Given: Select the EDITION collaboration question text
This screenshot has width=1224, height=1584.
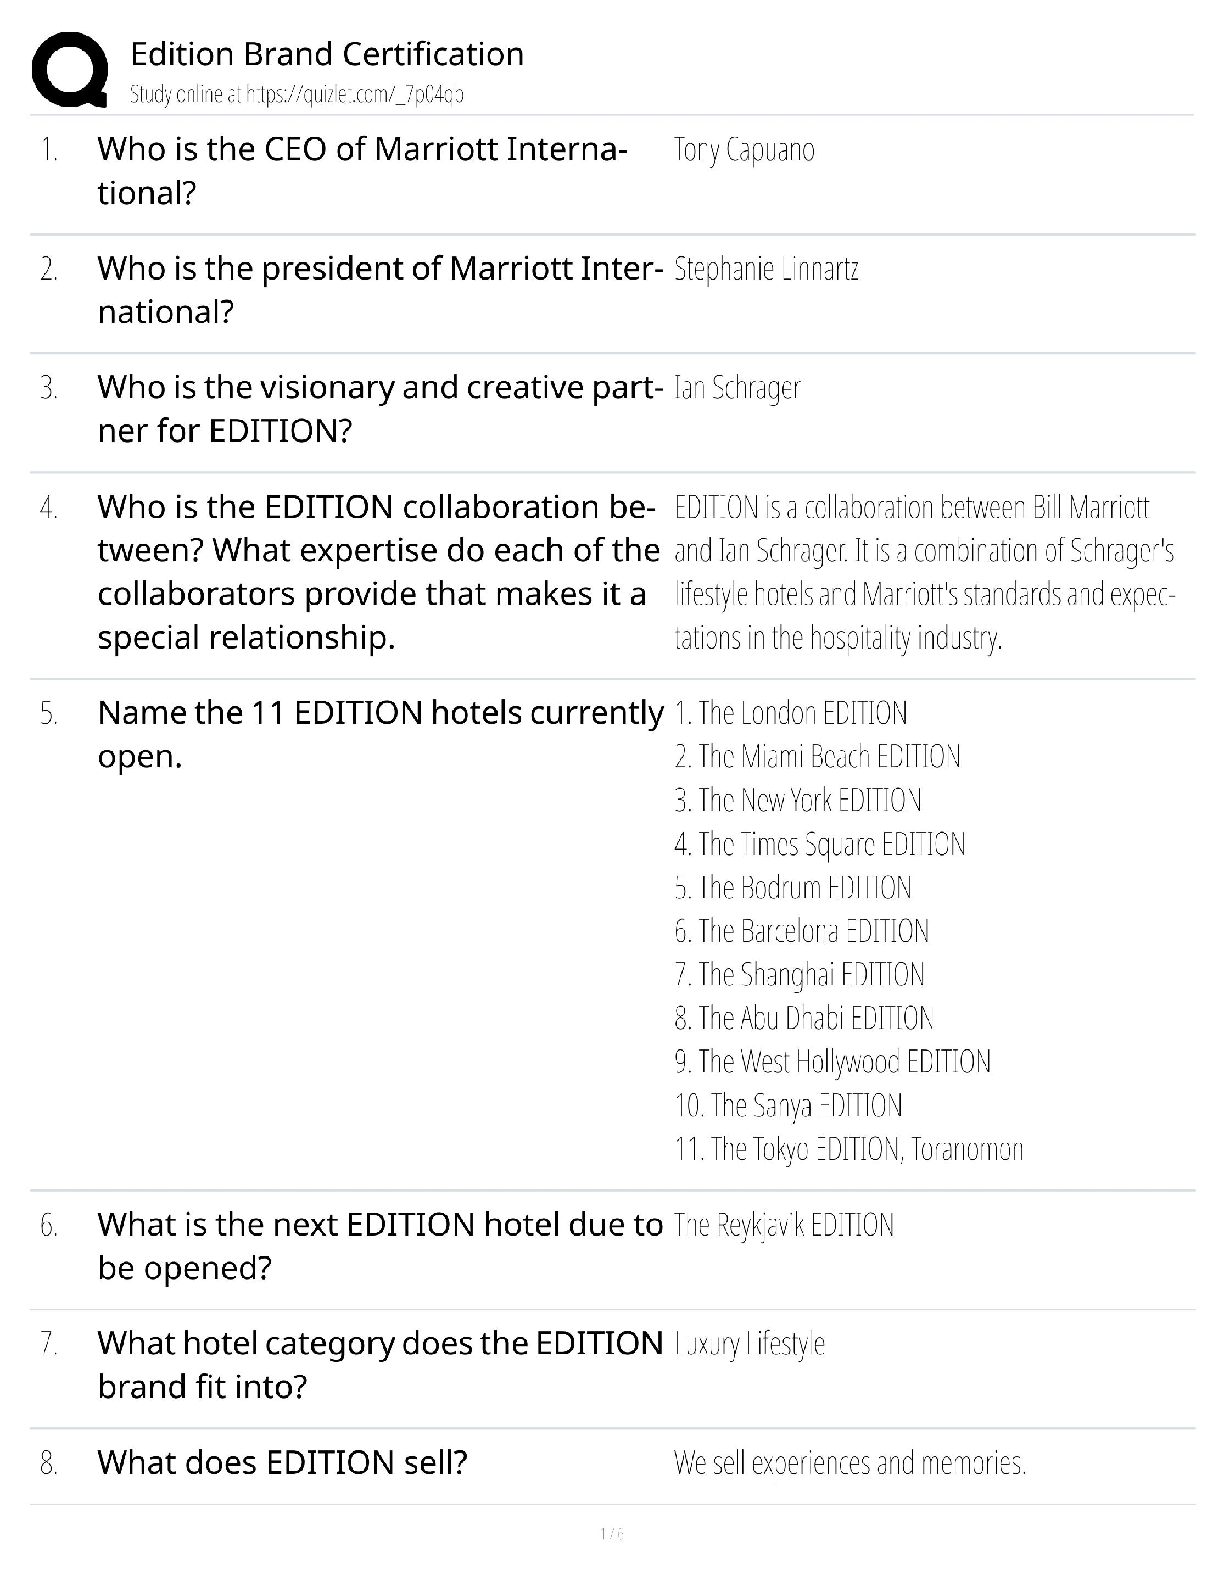Looking at the screenshot, I should click(x=378, y=571).
